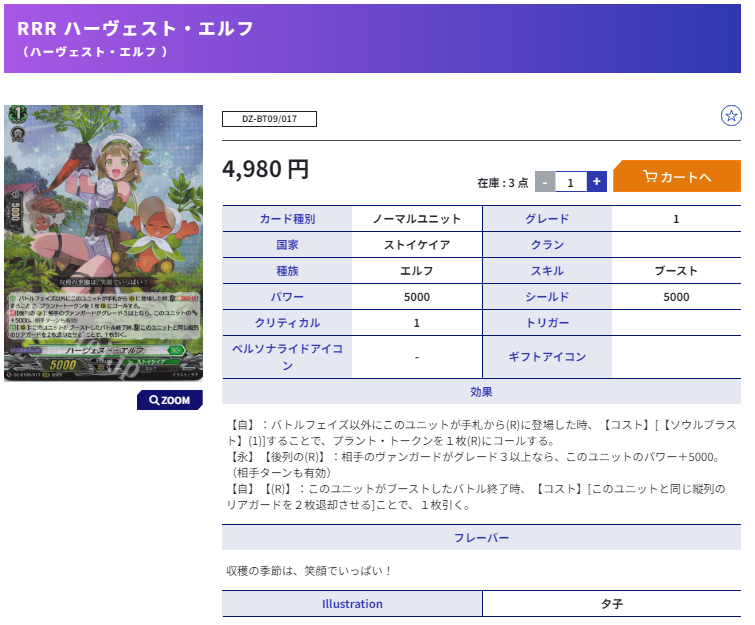Image resolution: width=755 pixels, height=625 pixels.
Task: Click the quantity input field
Action: pos(571,181)
